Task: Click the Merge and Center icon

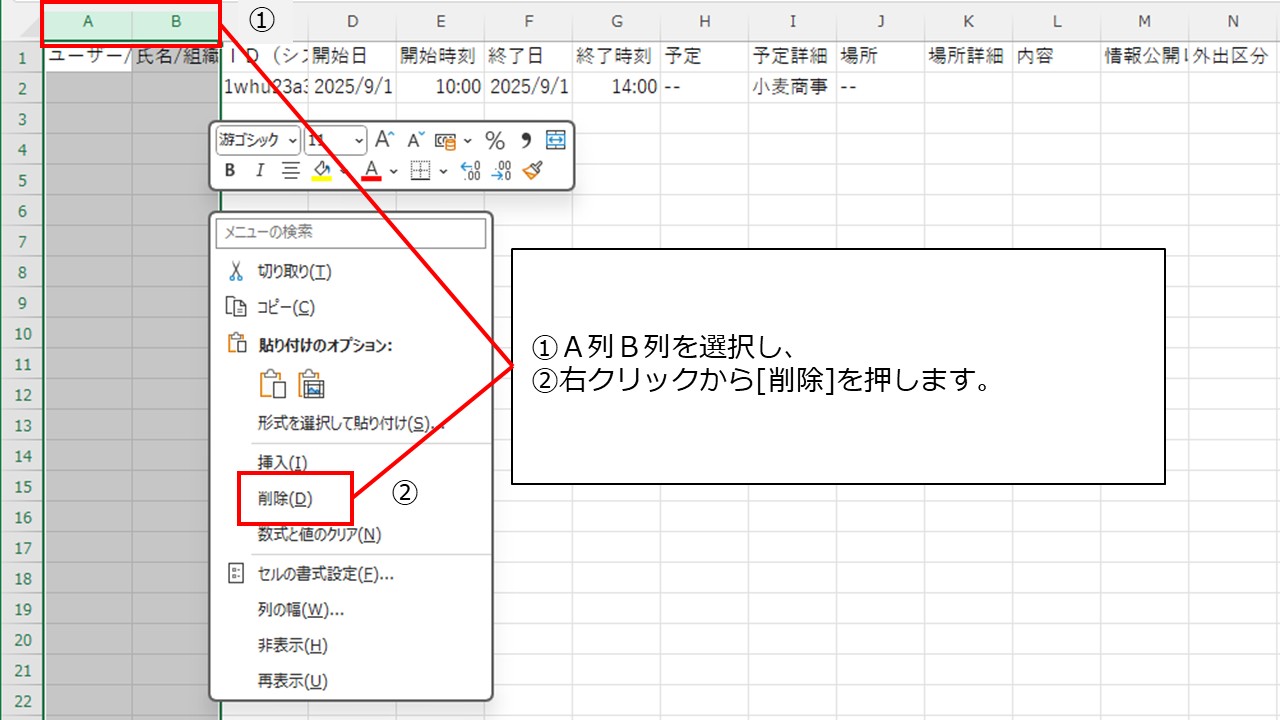Action: pyautogui.click(x=555, y=141)
